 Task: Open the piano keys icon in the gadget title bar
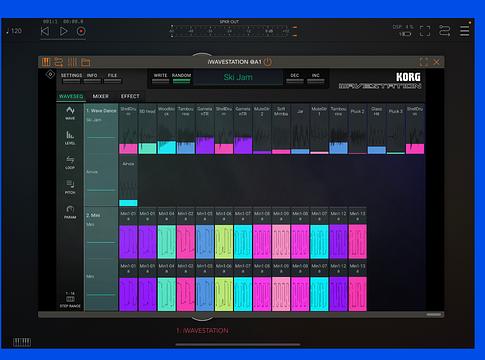(46, 62)
